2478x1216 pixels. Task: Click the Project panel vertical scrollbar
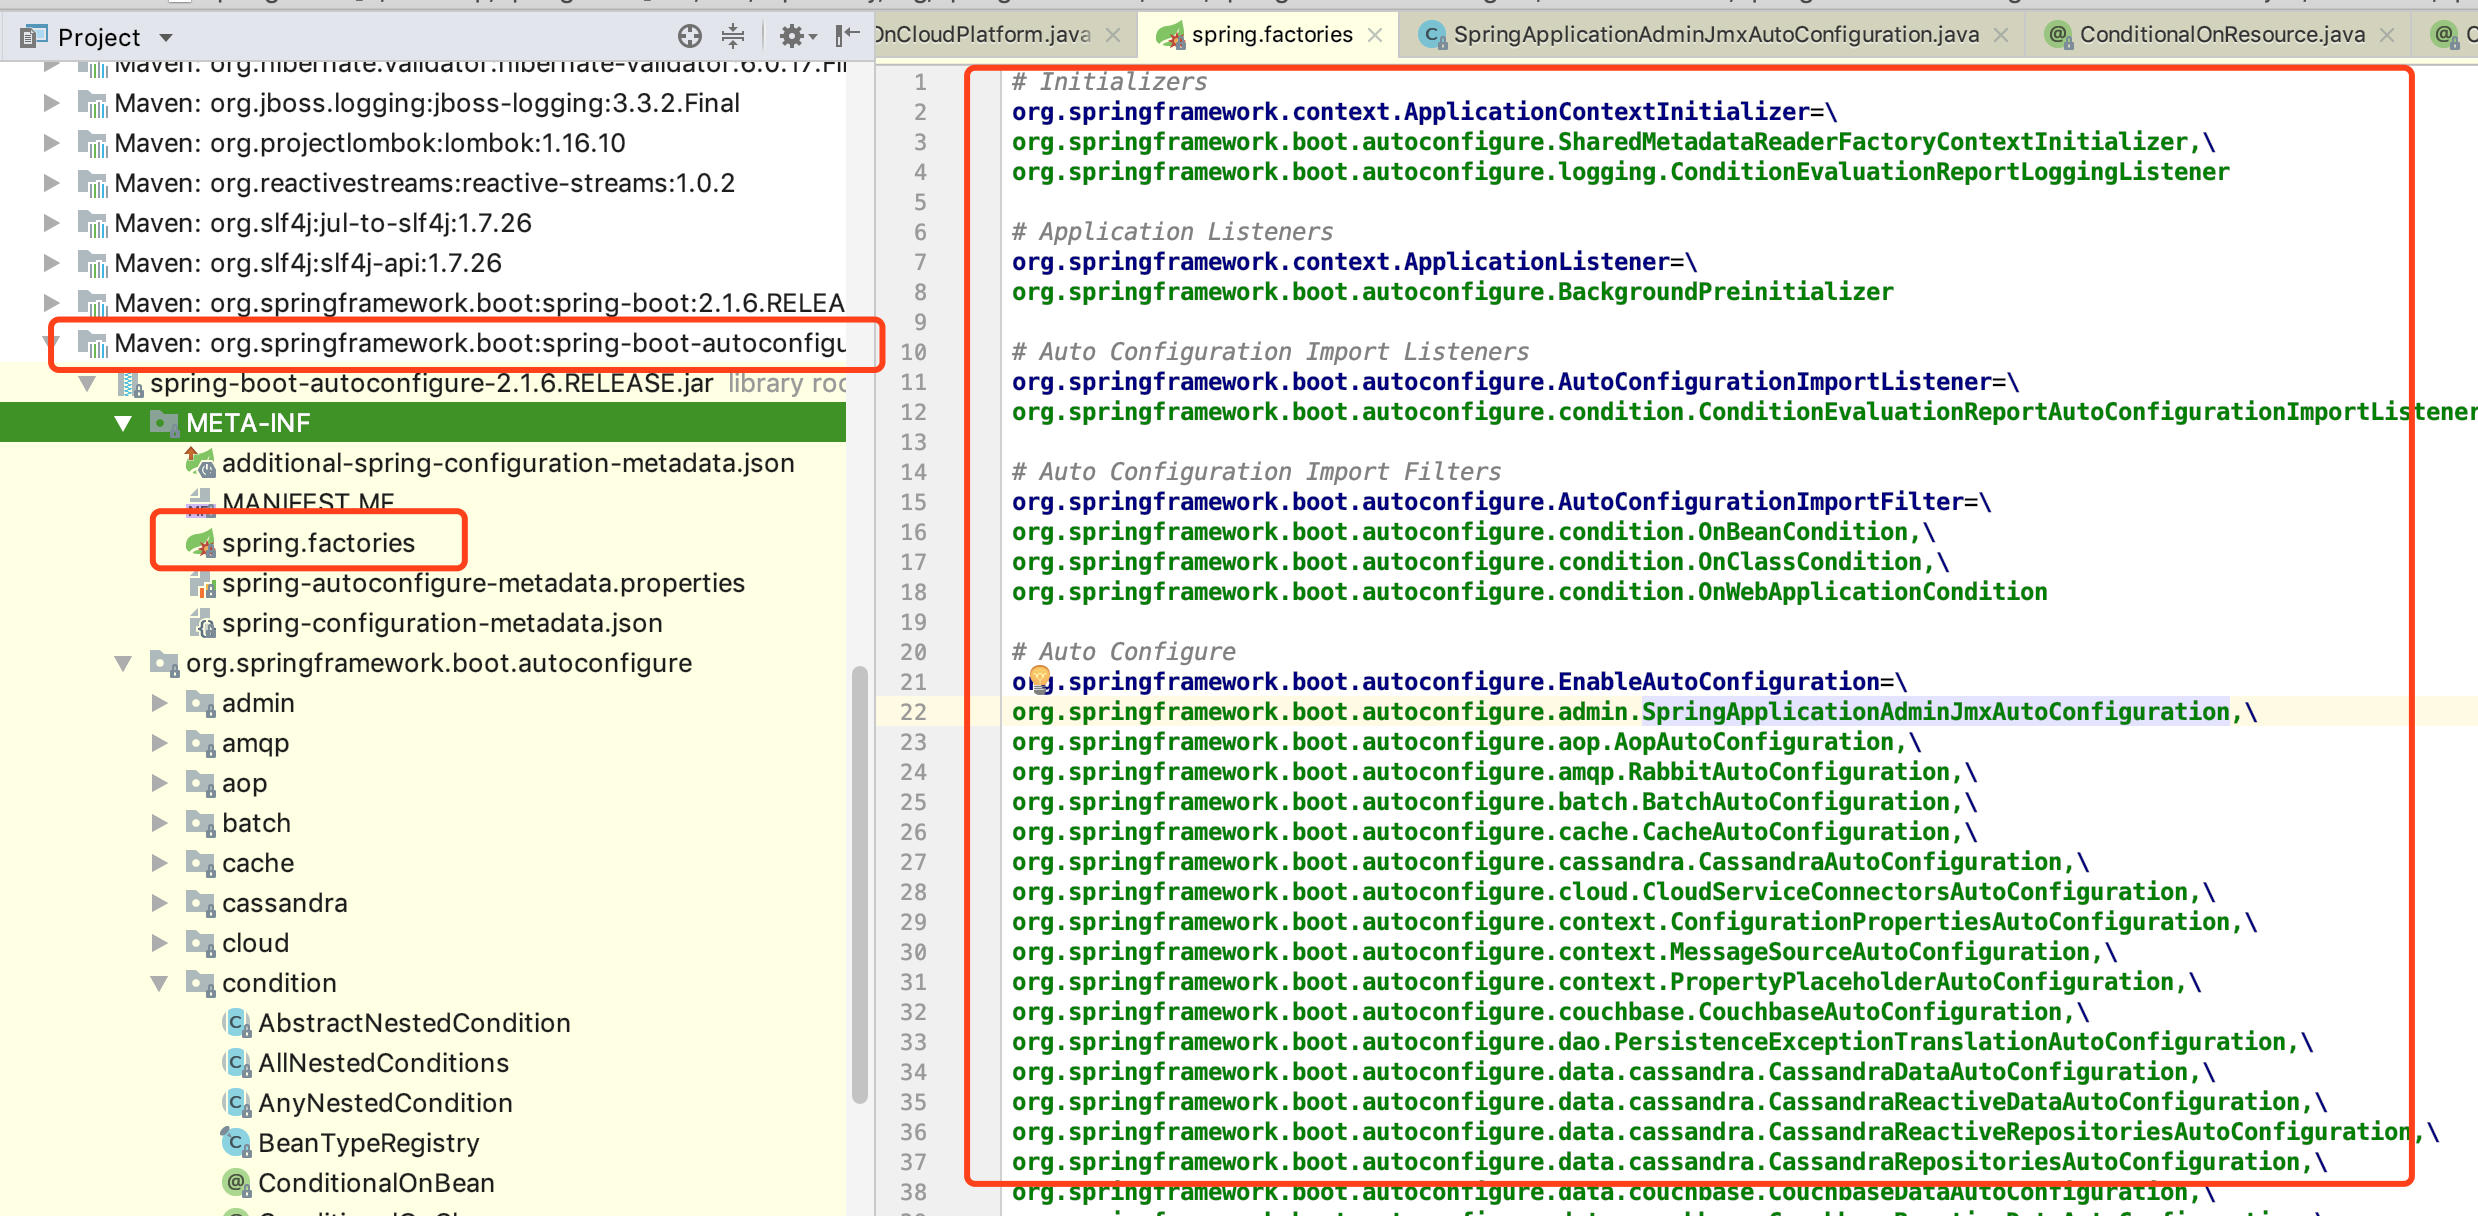coord(859,885)
